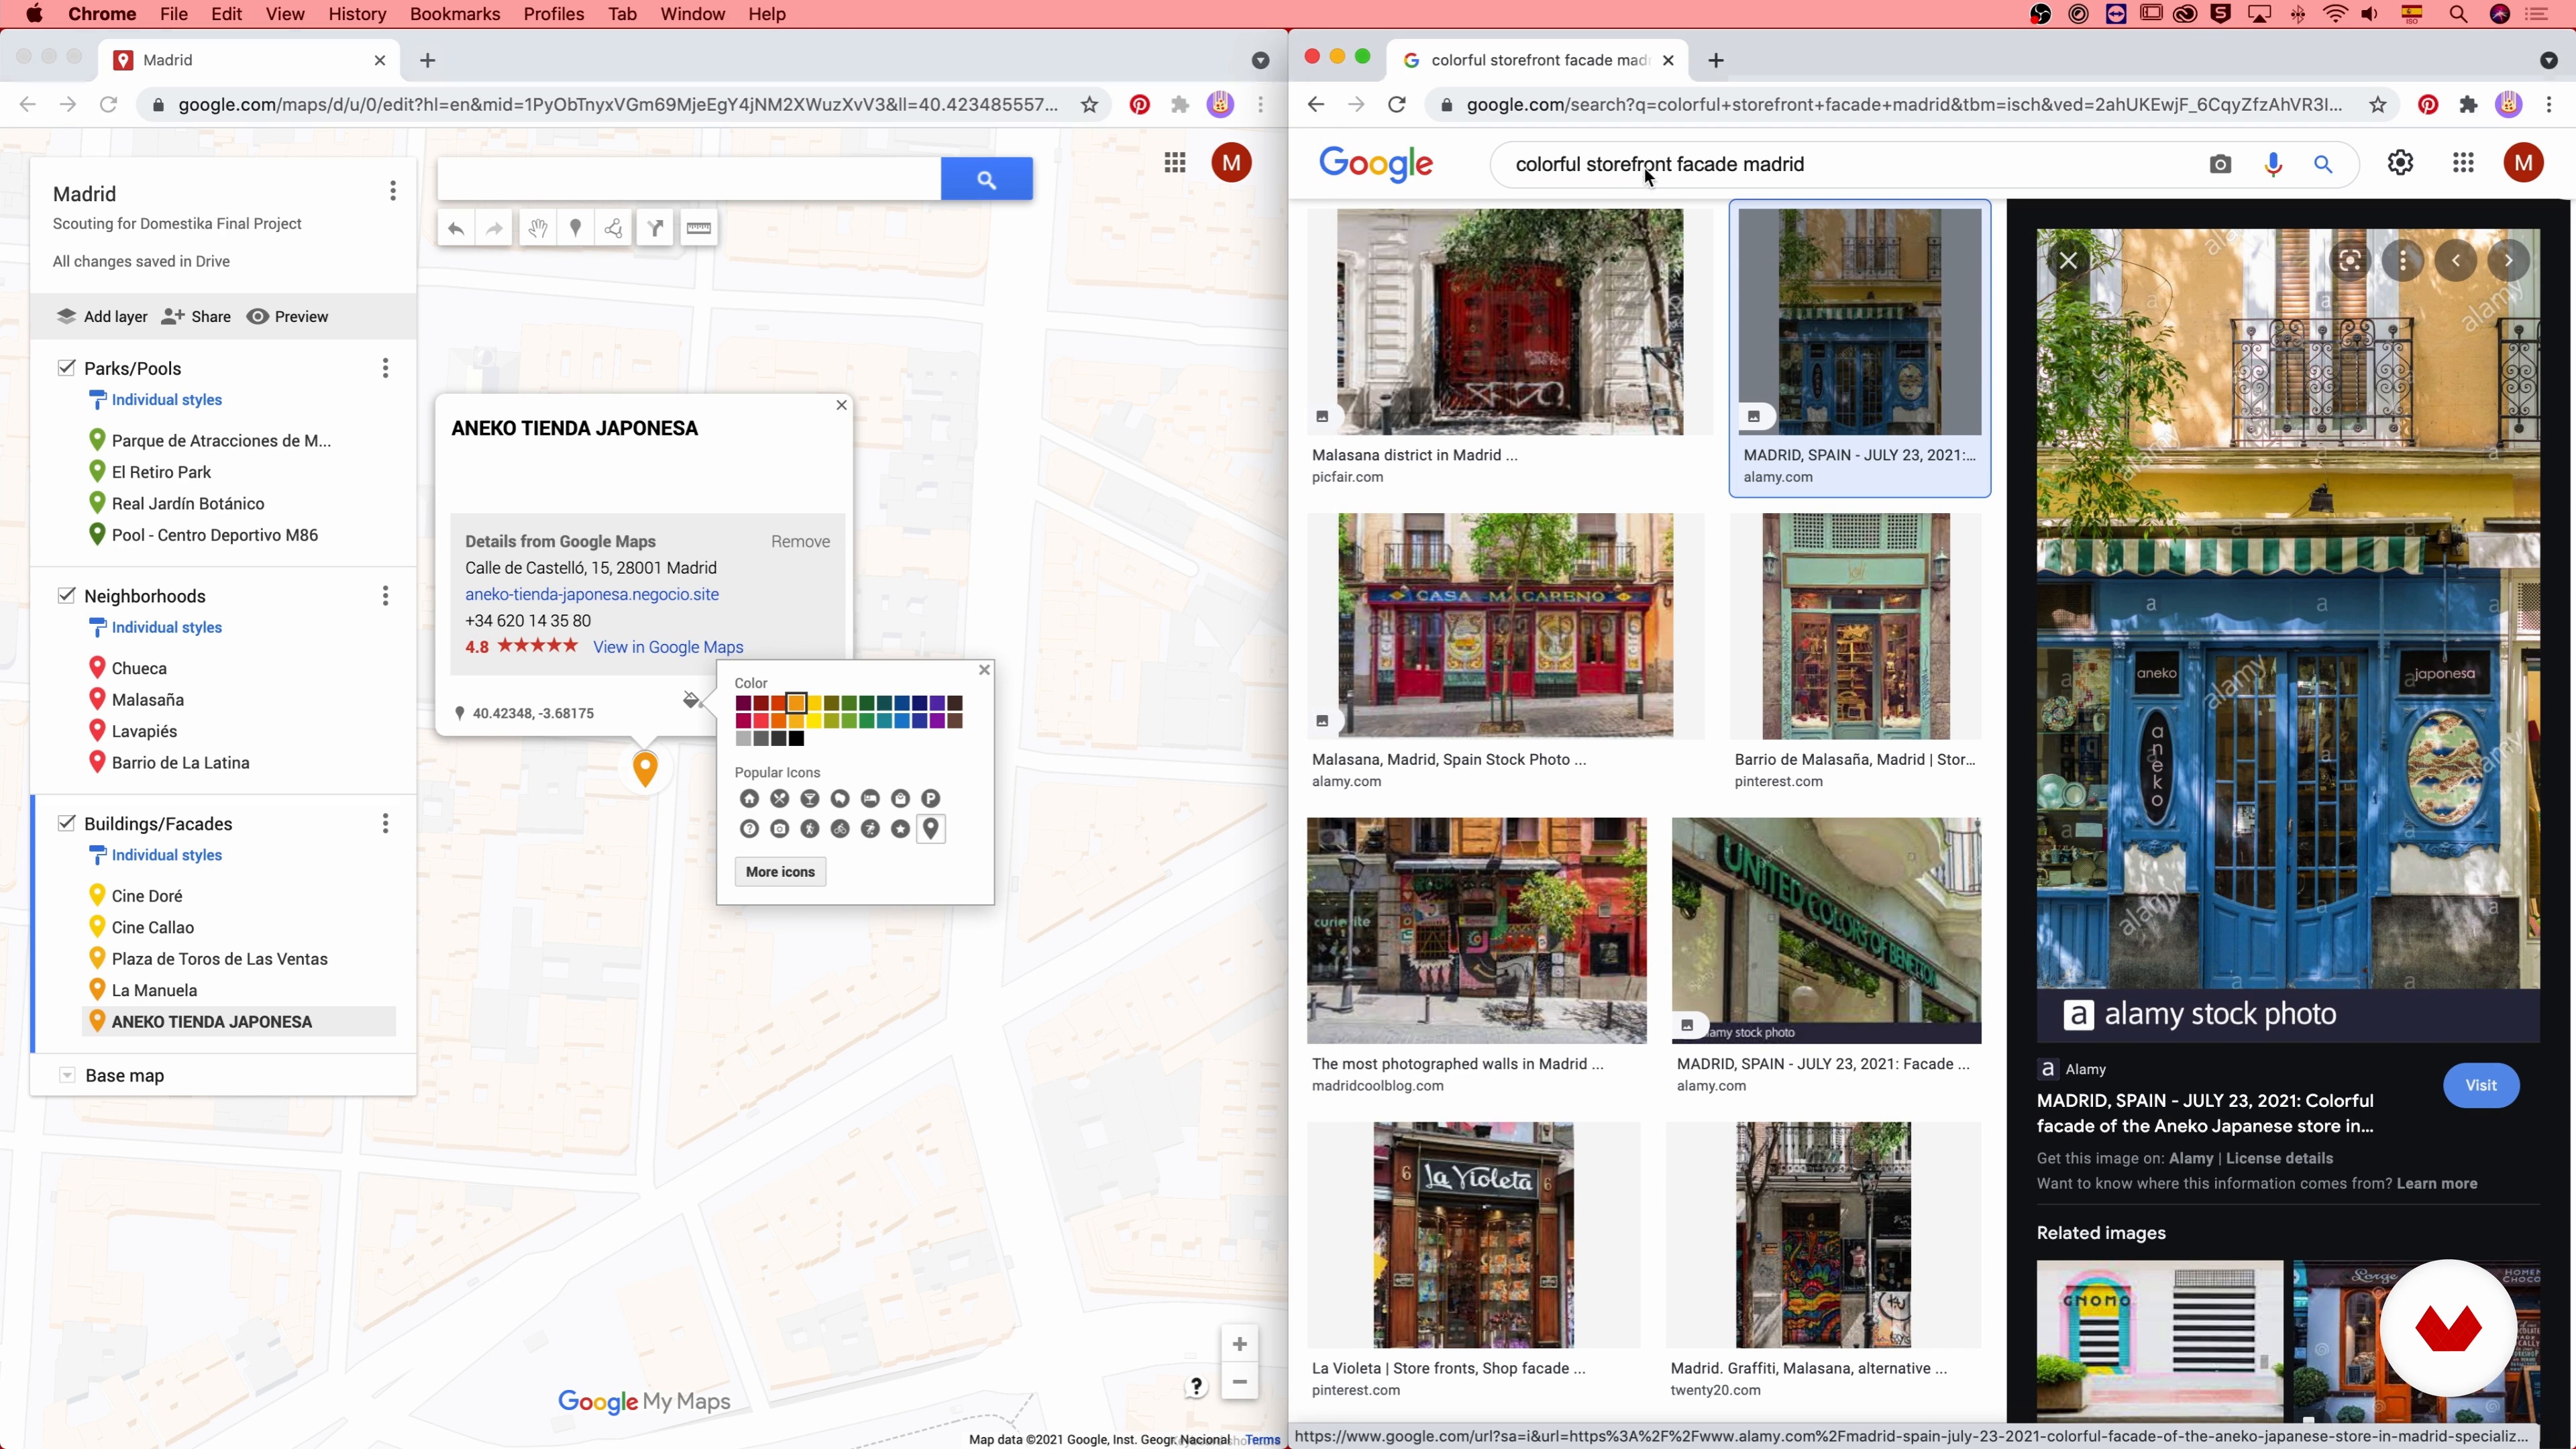2576x1449 pixels.
Task: Zoom in with the map plus button
Action: pos(1239,1344)
